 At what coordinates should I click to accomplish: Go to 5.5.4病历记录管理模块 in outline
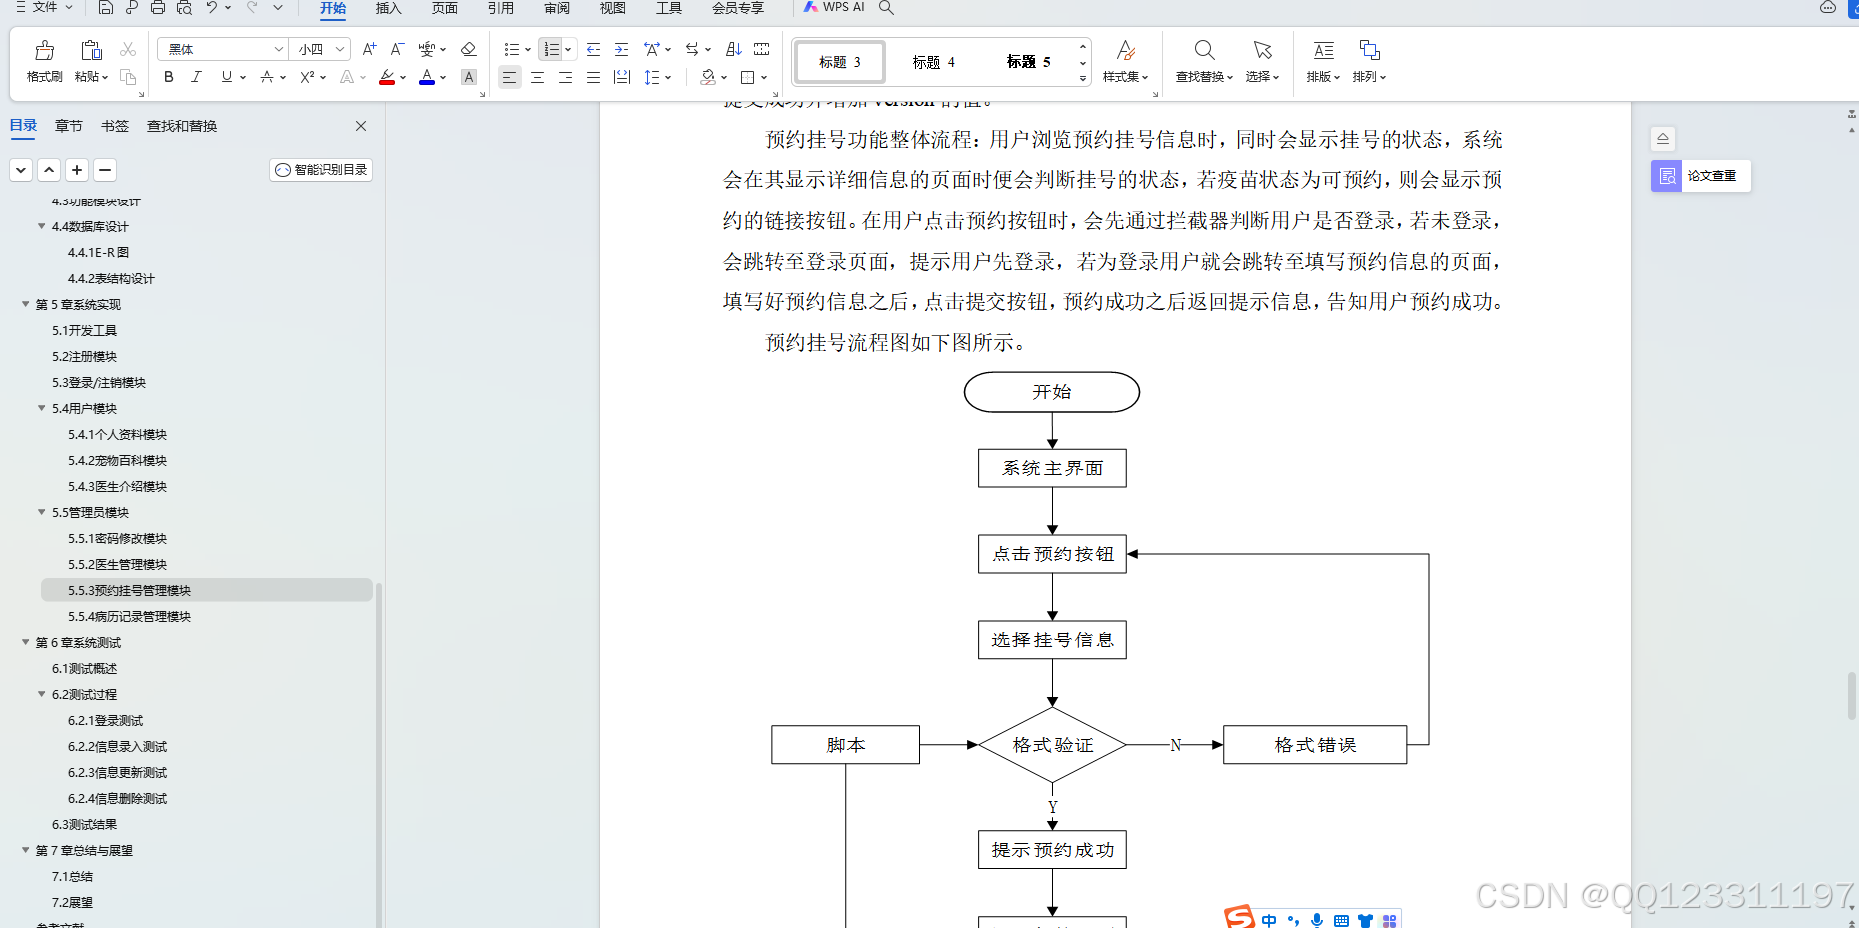coord(129,616)
